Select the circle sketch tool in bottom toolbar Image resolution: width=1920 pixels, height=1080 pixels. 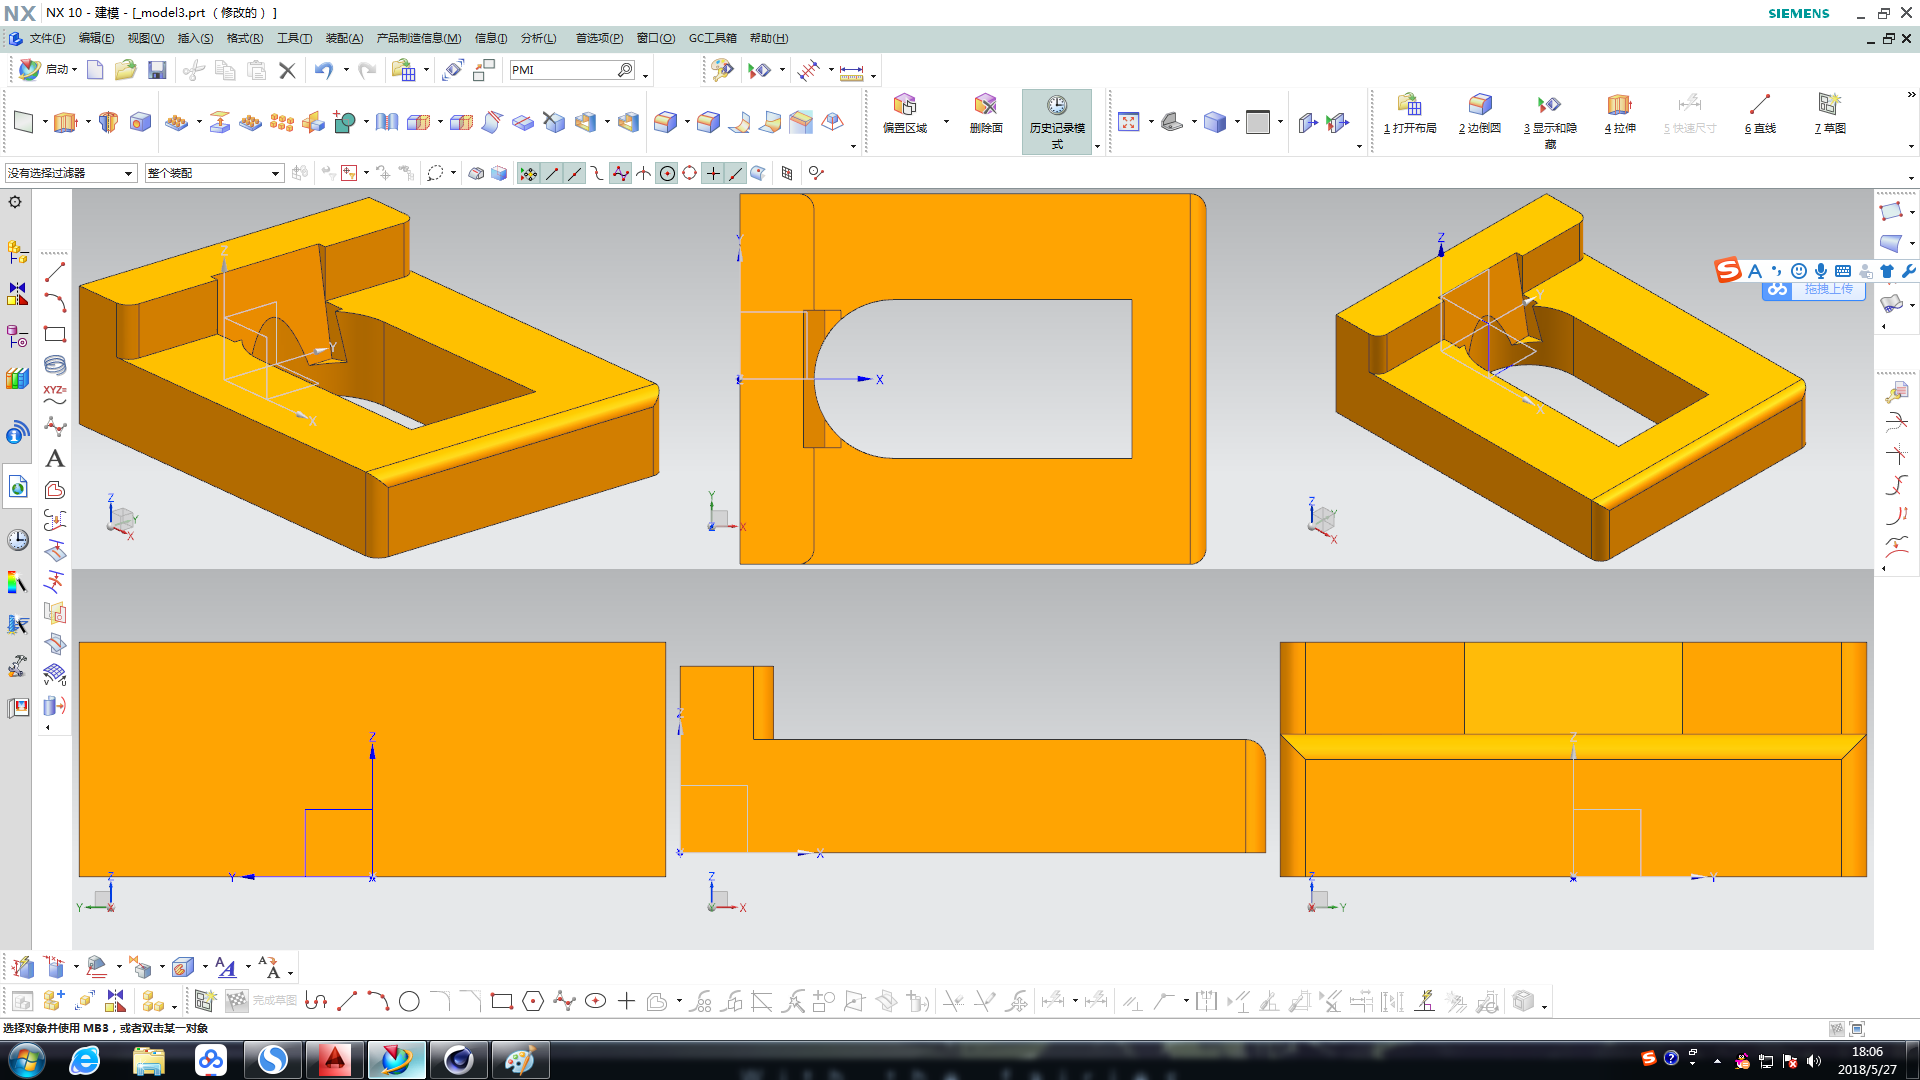point(409,1001)
